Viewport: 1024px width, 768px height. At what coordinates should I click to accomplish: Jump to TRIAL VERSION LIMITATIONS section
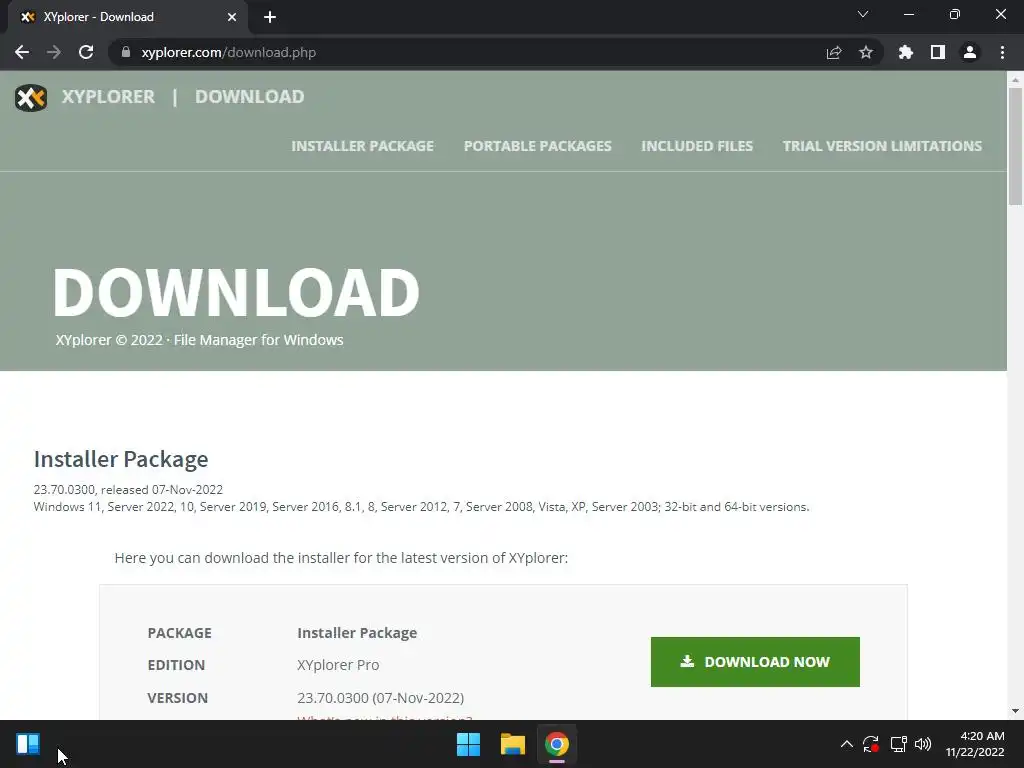point(882,146)
